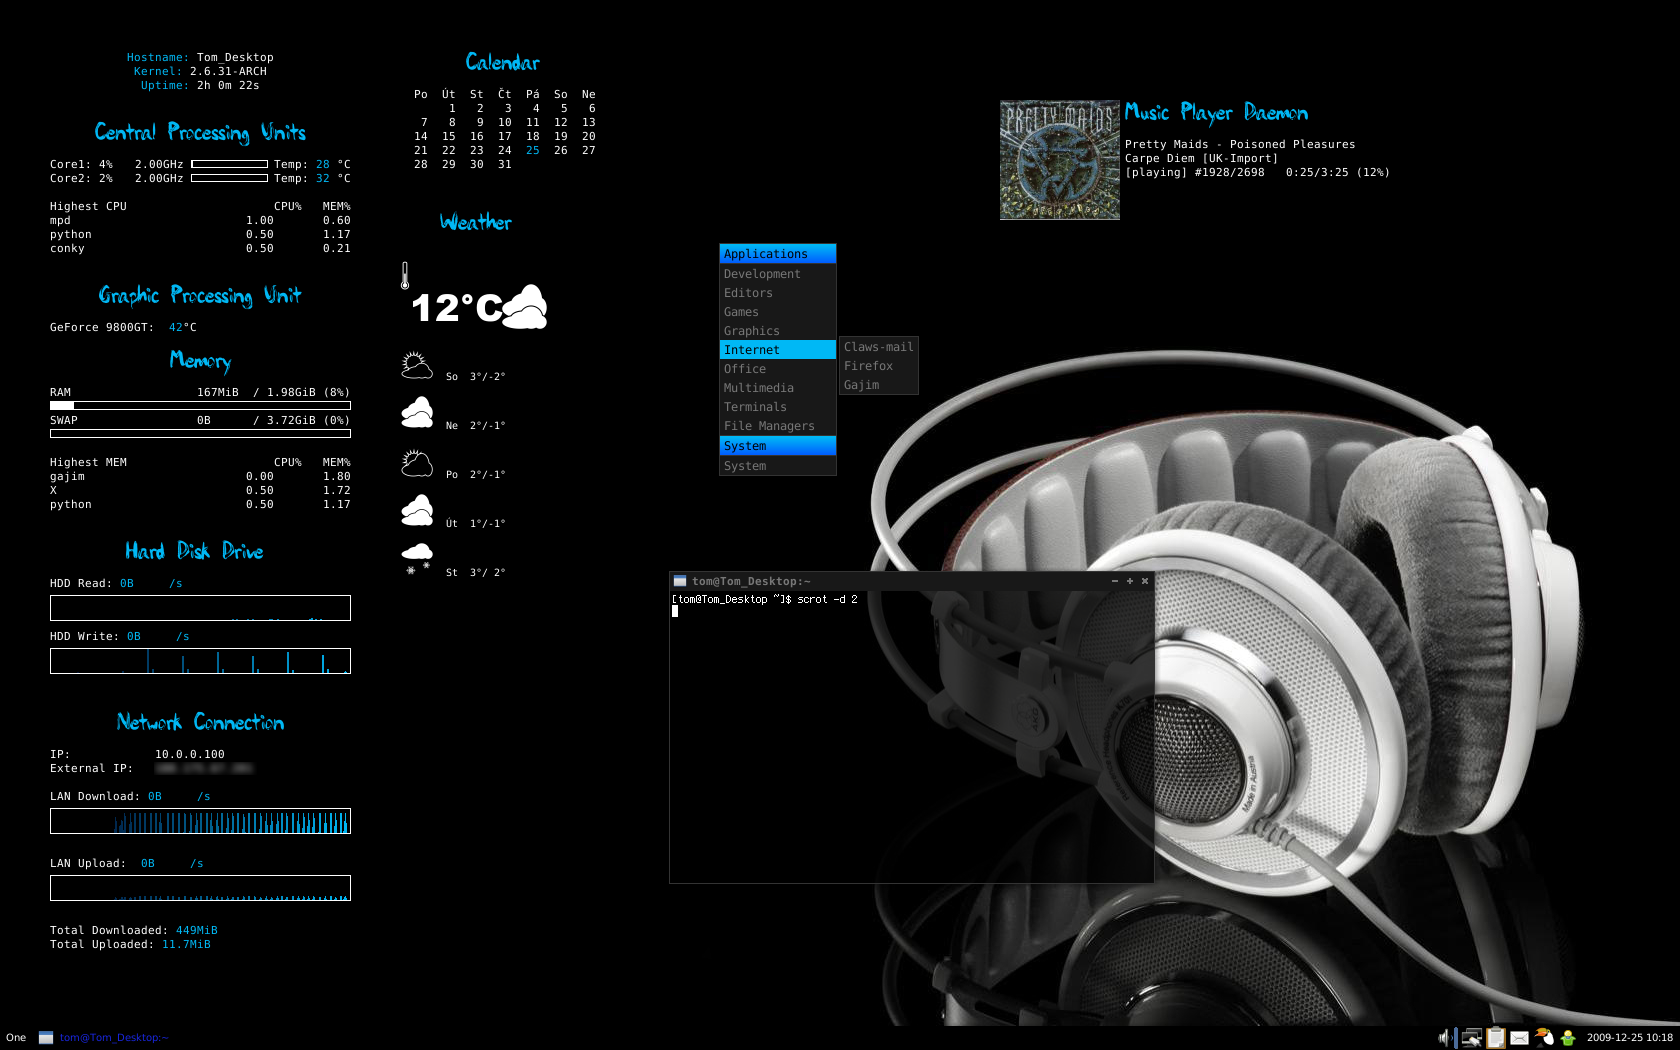The width and height of the screenshot is (1680, 1050).
Task: Click the clock showing 2009-12-25 10:18
Action: (x=1629, y=1038)
